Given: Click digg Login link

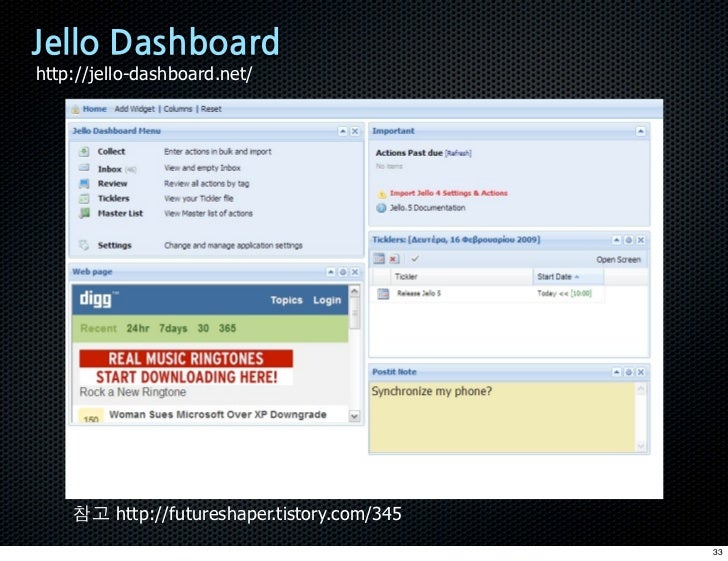Looking at the screenshot, I should [327, 300].
